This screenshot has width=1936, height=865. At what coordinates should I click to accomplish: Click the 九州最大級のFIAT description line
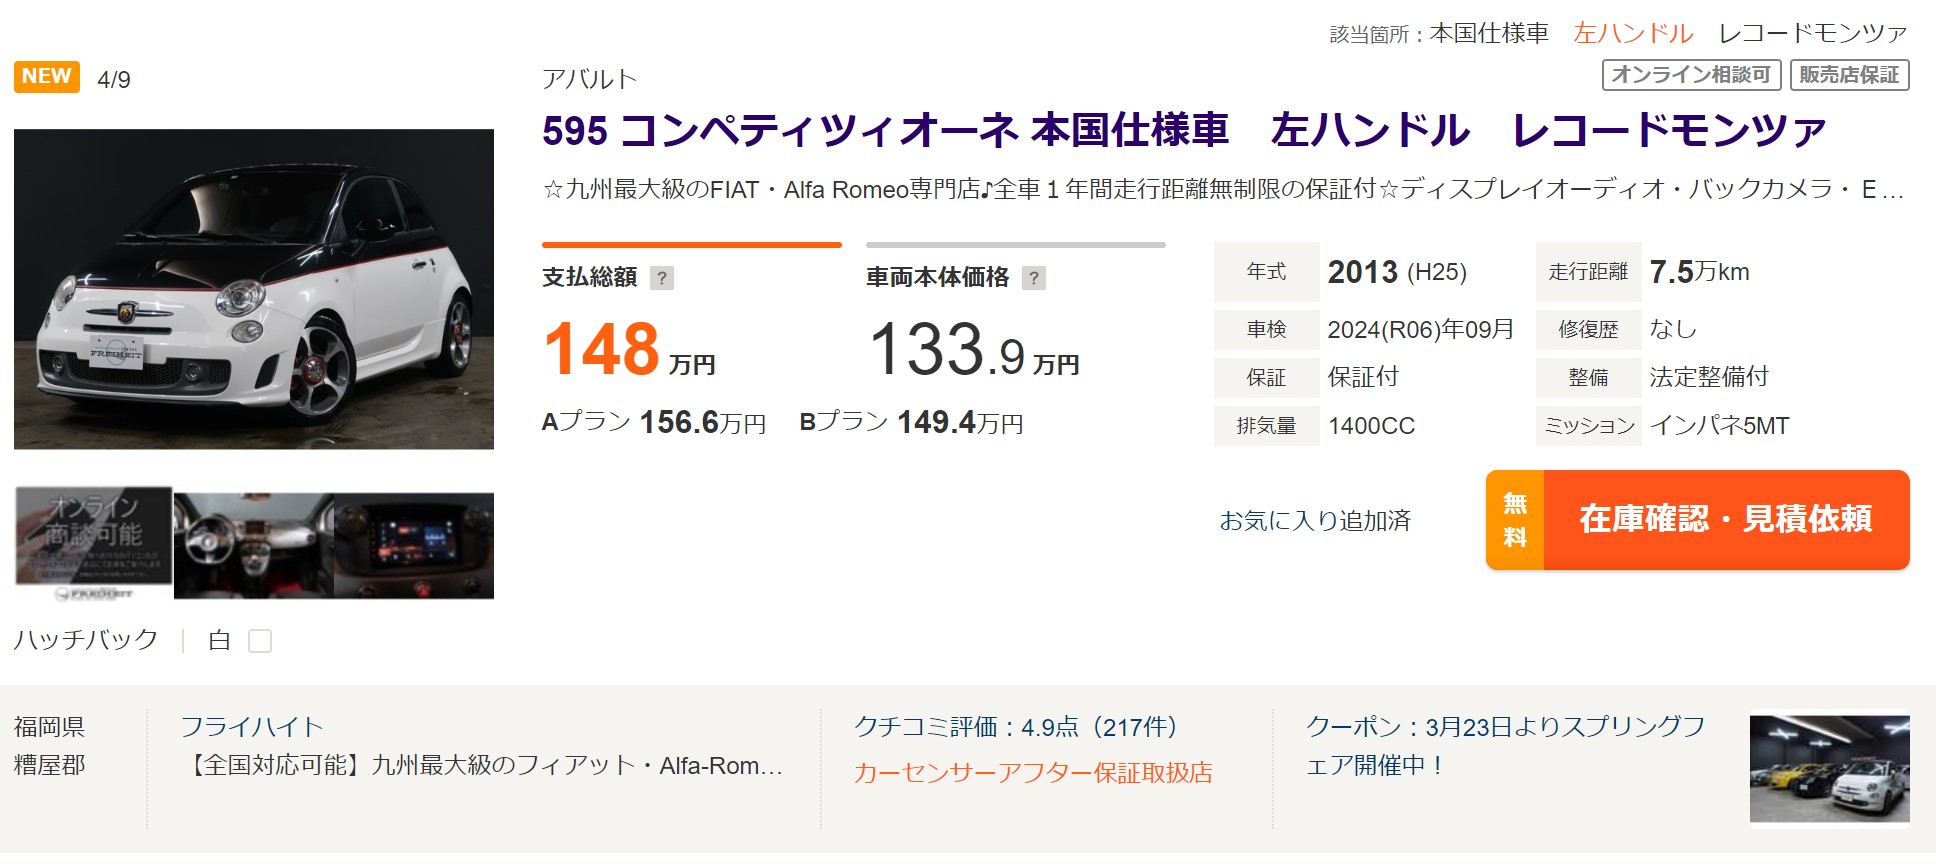1223,190
